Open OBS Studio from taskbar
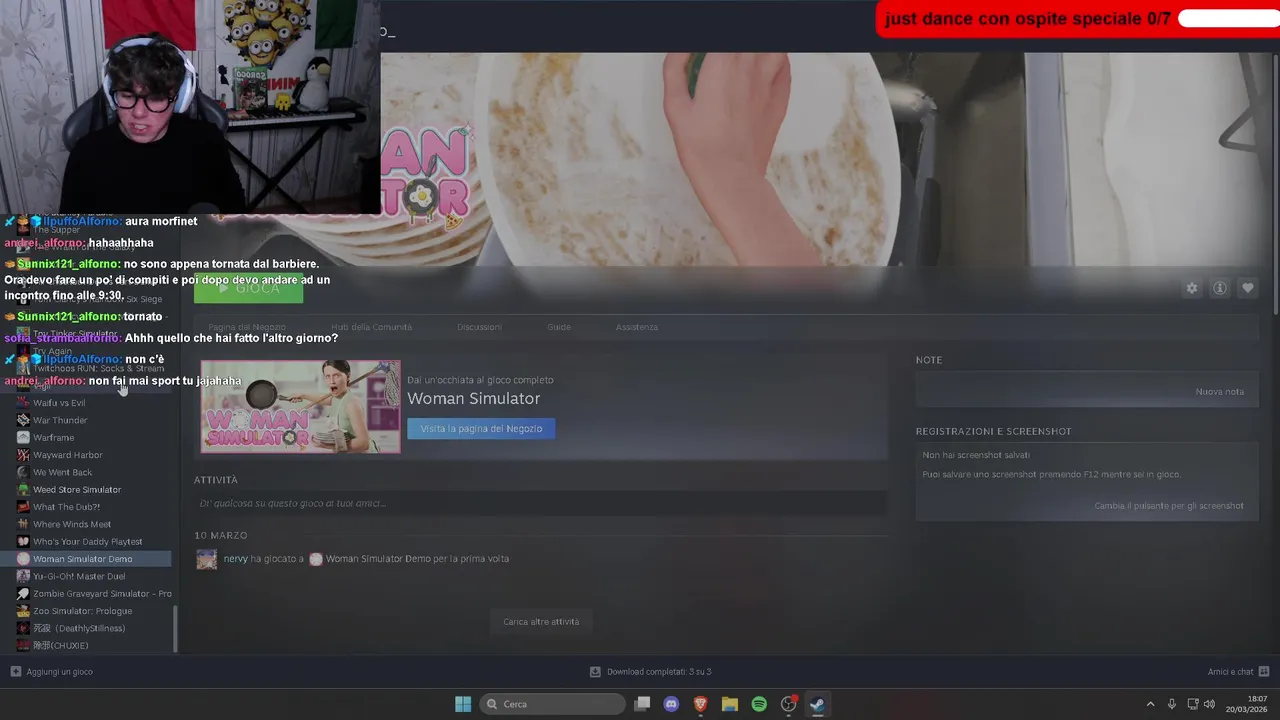1280x720 pixels. [x=788, y=704]
